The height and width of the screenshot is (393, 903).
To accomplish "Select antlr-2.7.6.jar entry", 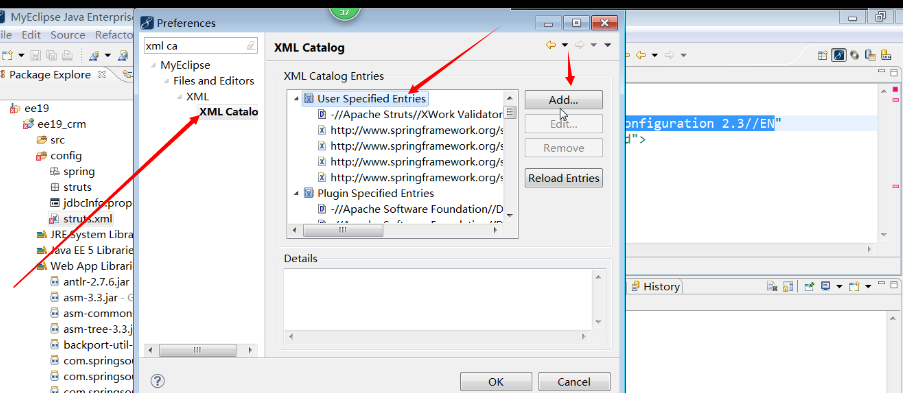I will tap(89, 282).
